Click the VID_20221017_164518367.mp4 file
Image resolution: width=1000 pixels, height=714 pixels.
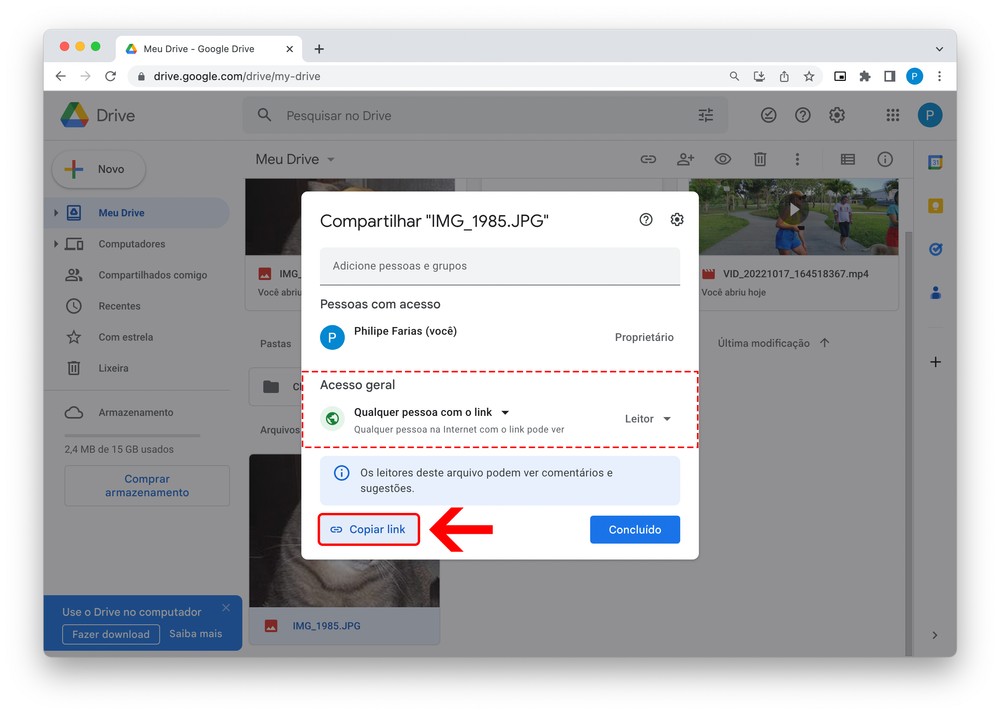point(797,244)
